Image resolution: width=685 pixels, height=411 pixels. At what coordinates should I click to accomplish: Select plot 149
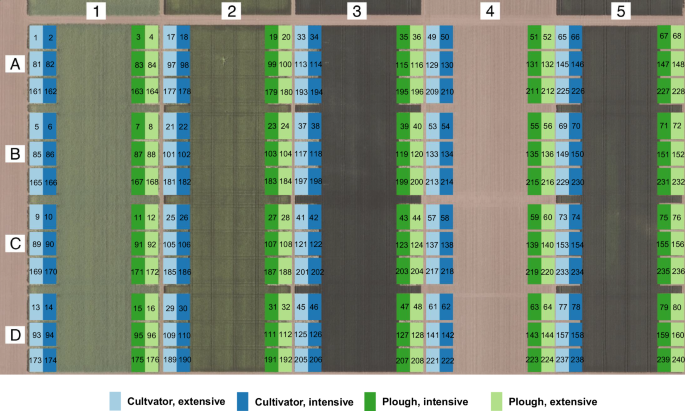point(562,154)
